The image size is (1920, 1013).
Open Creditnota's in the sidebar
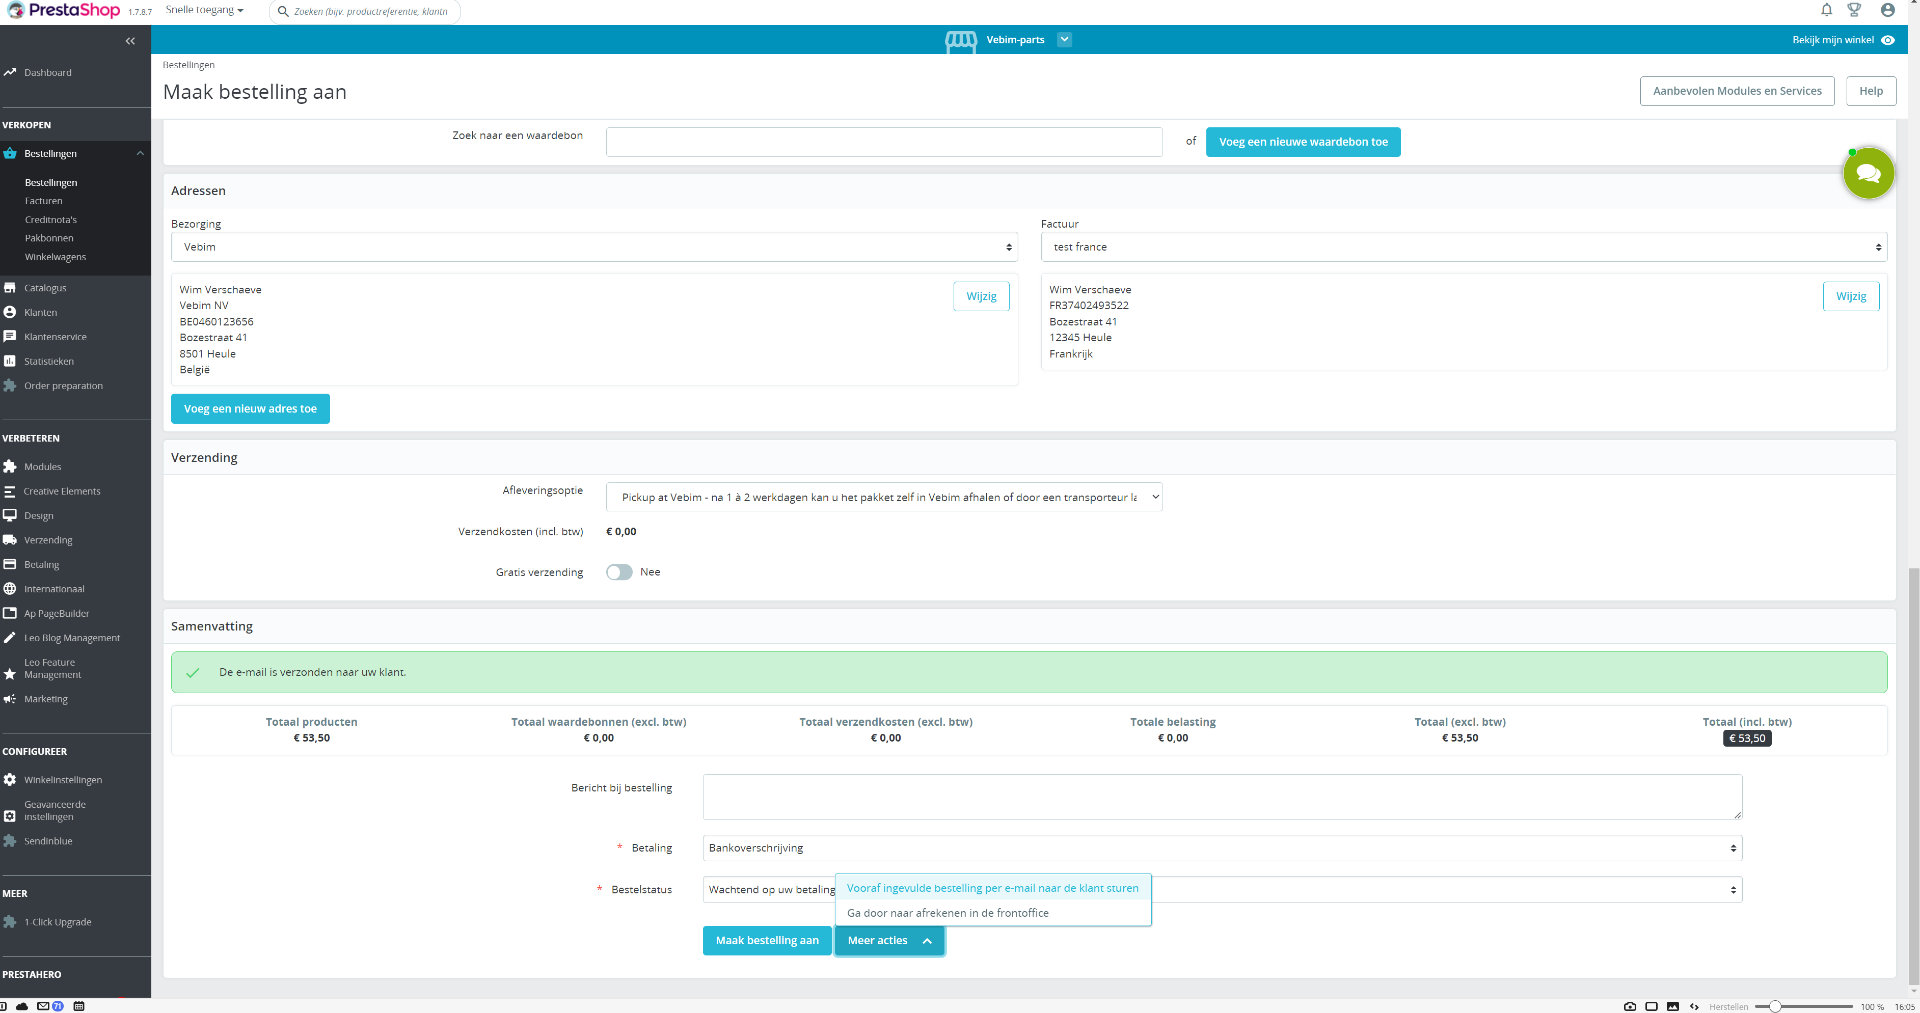point(51,220)
